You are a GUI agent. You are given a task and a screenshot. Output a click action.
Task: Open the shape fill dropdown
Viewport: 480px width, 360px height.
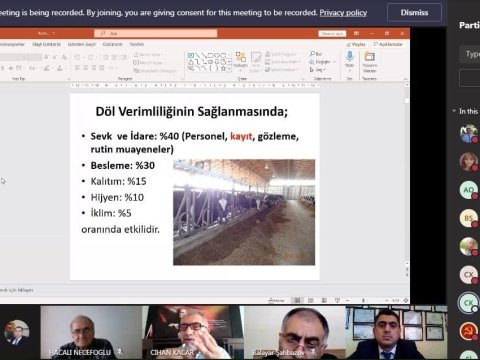pyautogui.click(x=282, y=54)
